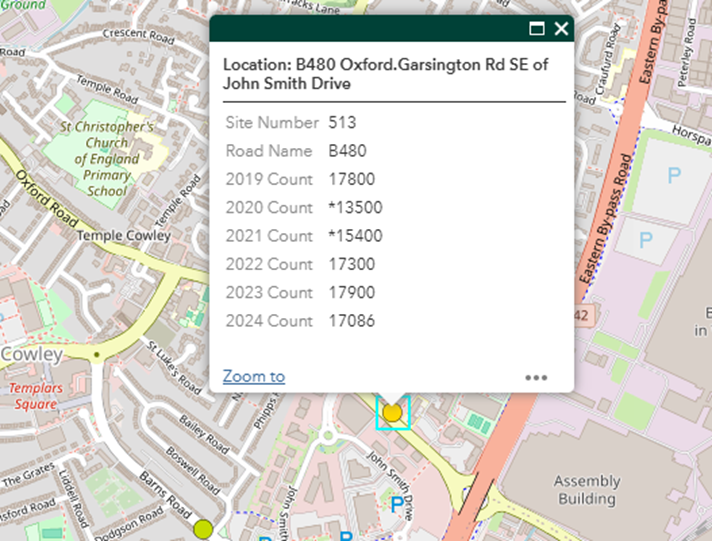This screenshot has width=712, height=541.
Task: Select the 2024 Count value 17086
Action: click(350, 321)
